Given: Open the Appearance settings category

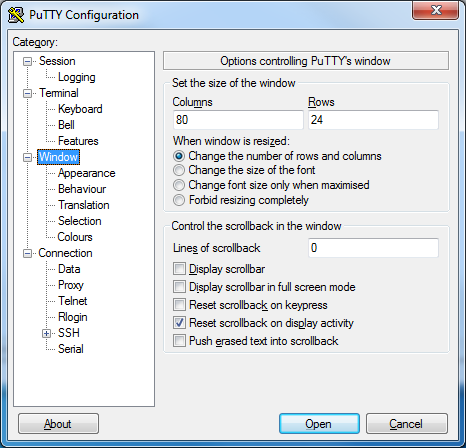Looking at the screenshot, I should pyautogui.click(x=87, y=173).
